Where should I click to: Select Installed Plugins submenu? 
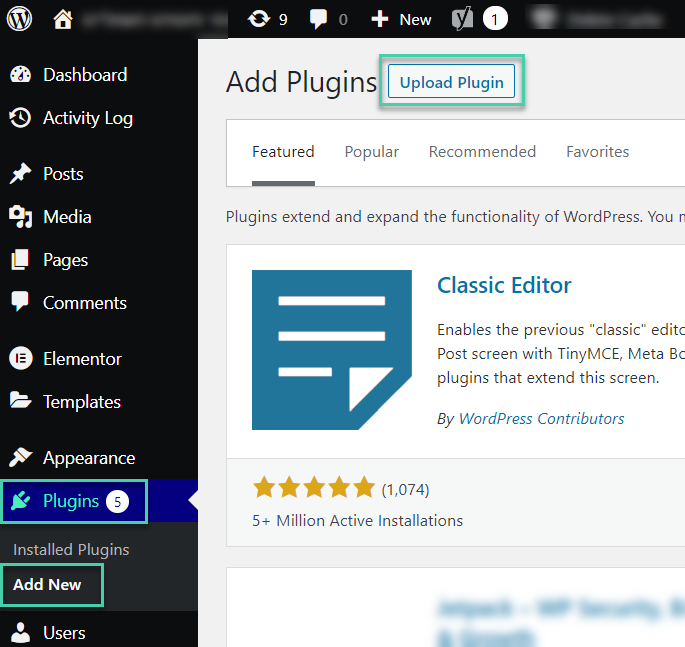click(x=71, y=550)
